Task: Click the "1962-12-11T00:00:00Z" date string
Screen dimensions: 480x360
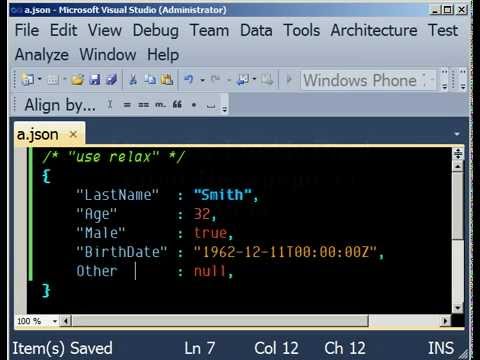Action: click(285, 252)
